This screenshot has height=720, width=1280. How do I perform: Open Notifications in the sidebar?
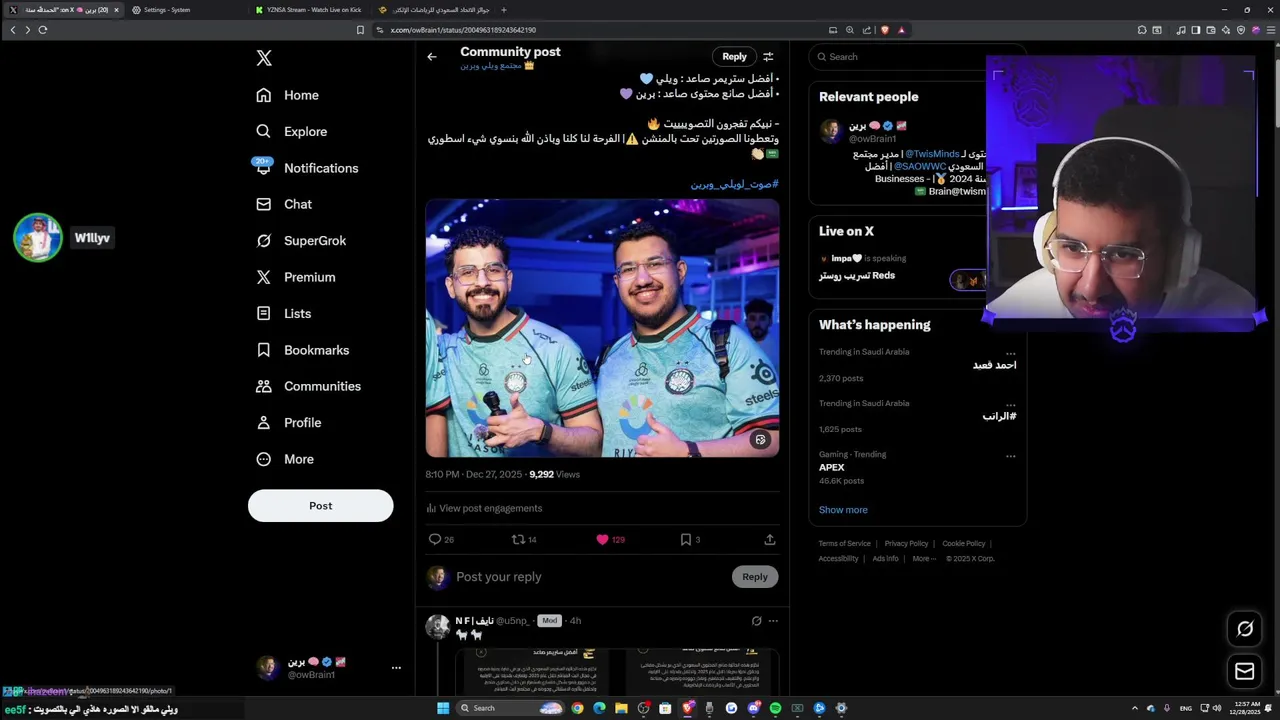pos(306,168)
